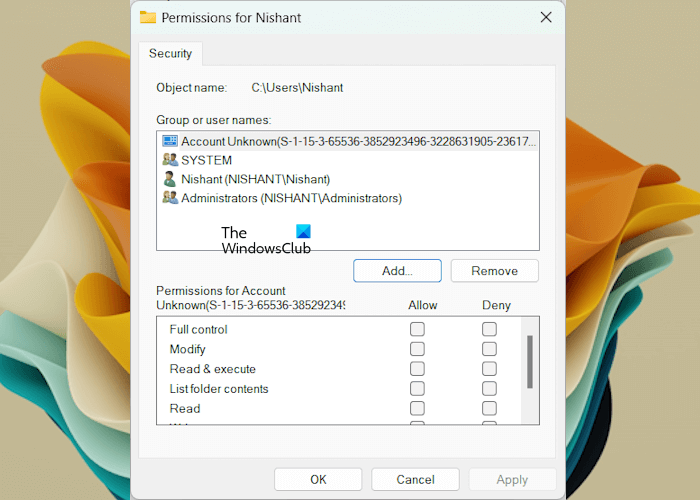The width and height of the screenshot is (700, 500).
Task: Check Deny for Modify
Action: click(489, 349)
